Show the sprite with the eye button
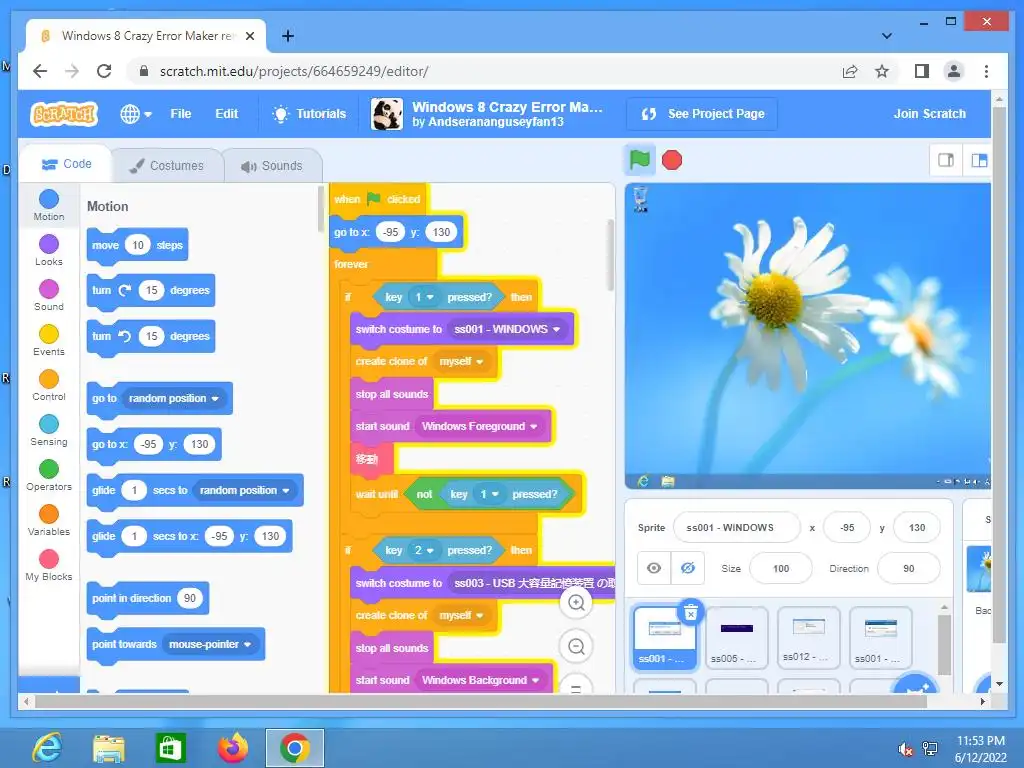This screenshot has height=768, width=1024. pyautogui.click(x=654, y=568)
